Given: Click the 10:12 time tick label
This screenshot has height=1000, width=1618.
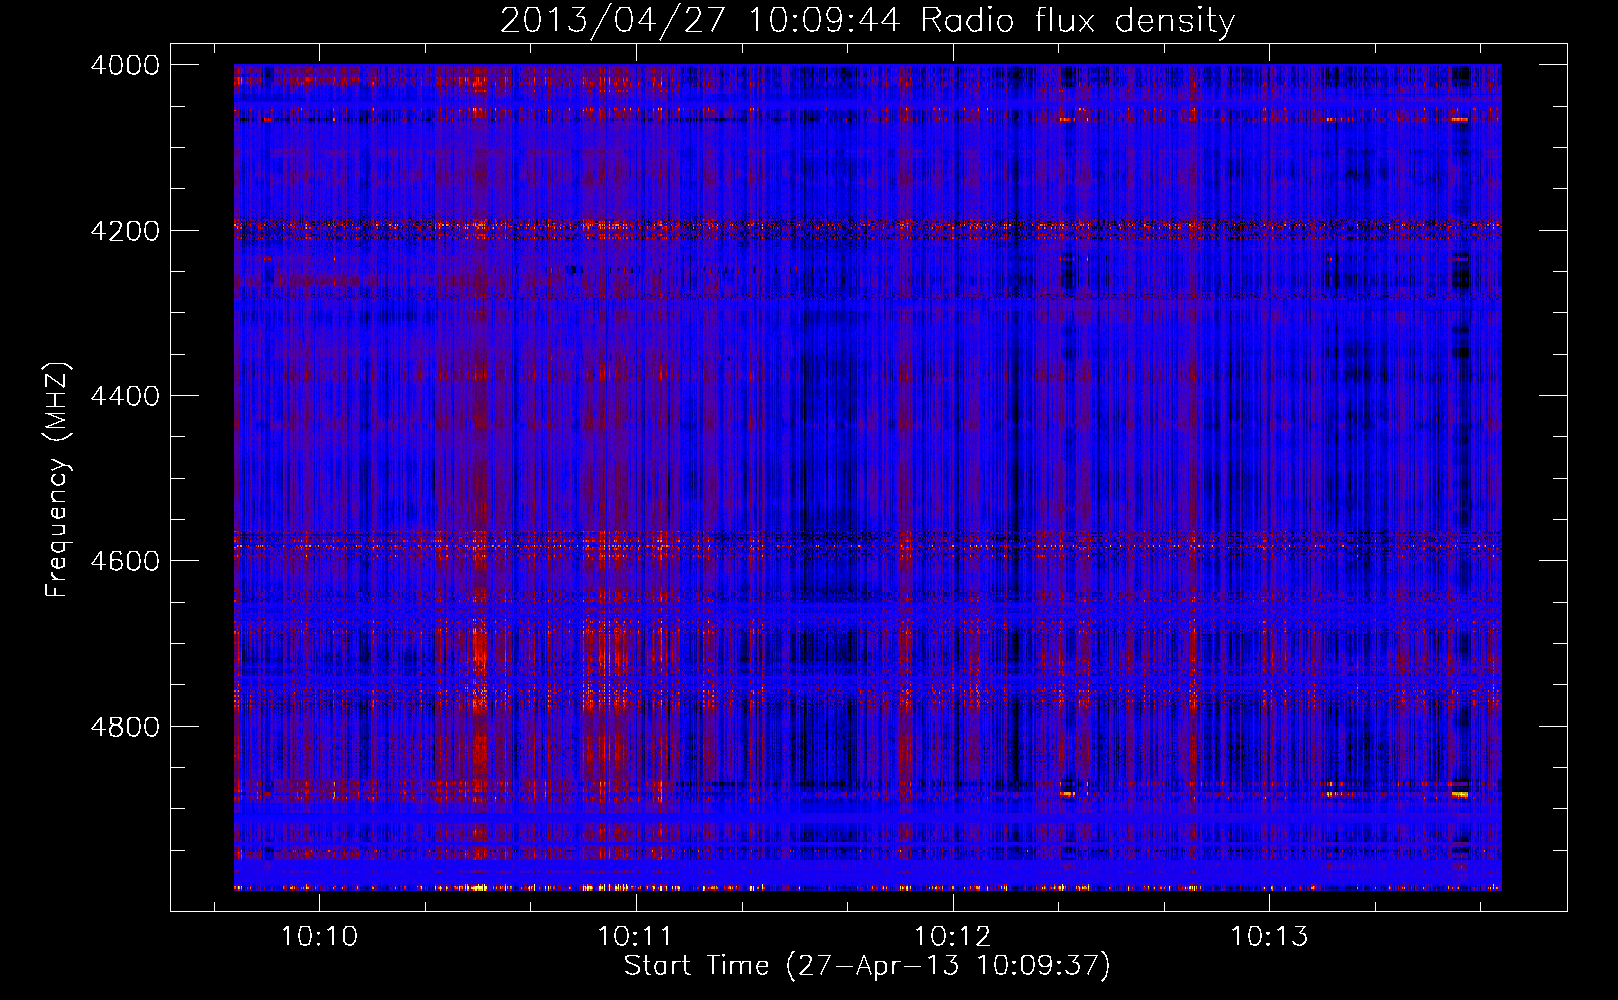Looking at the screenshot, I should tap(953, 937).
